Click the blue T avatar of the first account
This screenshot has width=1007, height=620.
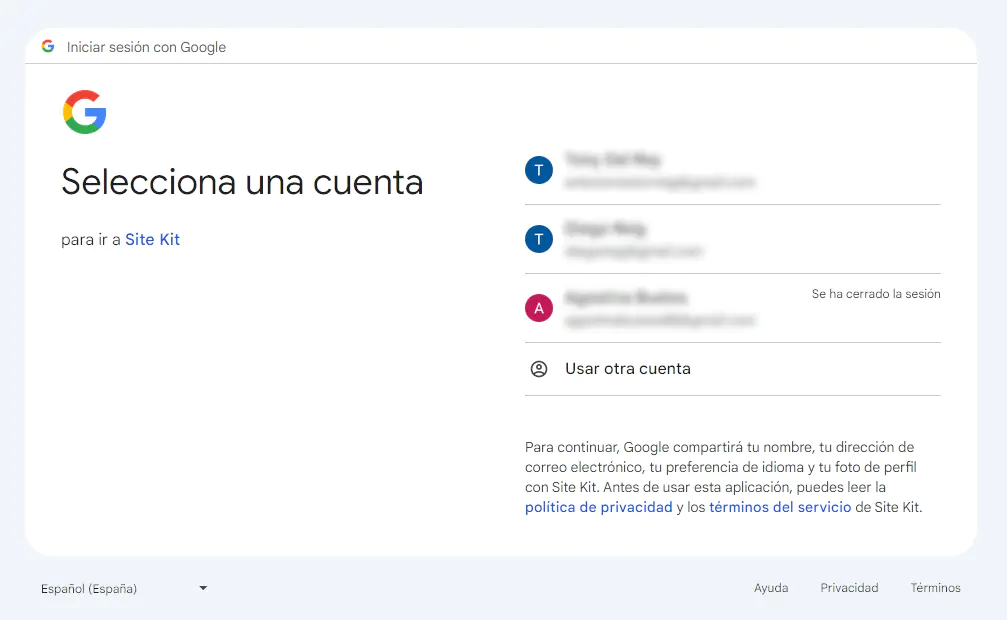(539, 170)
